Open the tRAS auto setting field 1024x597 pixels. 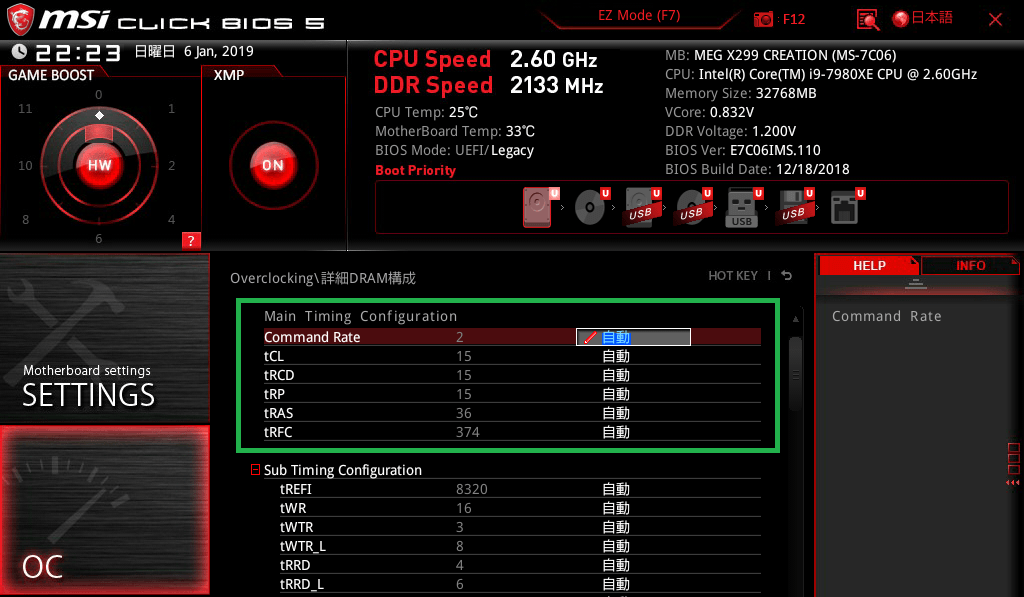616,413
